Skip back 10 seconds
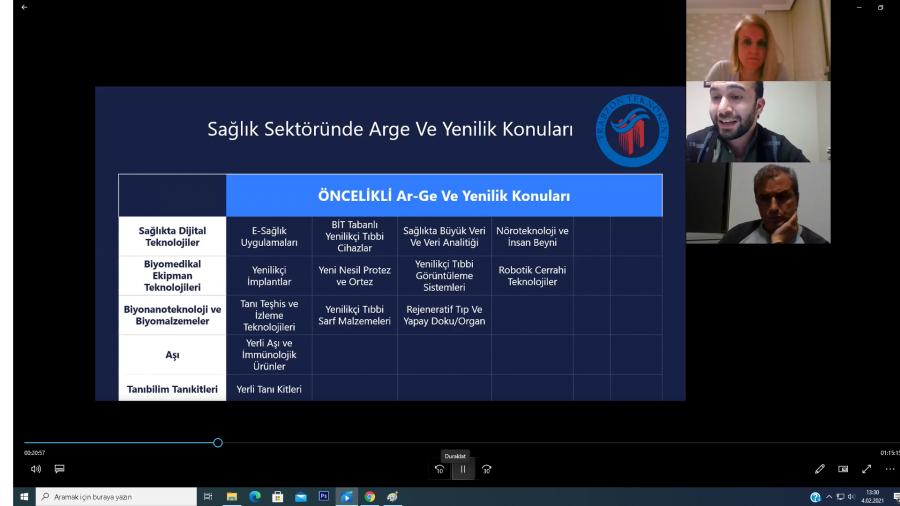 [439, 469]
